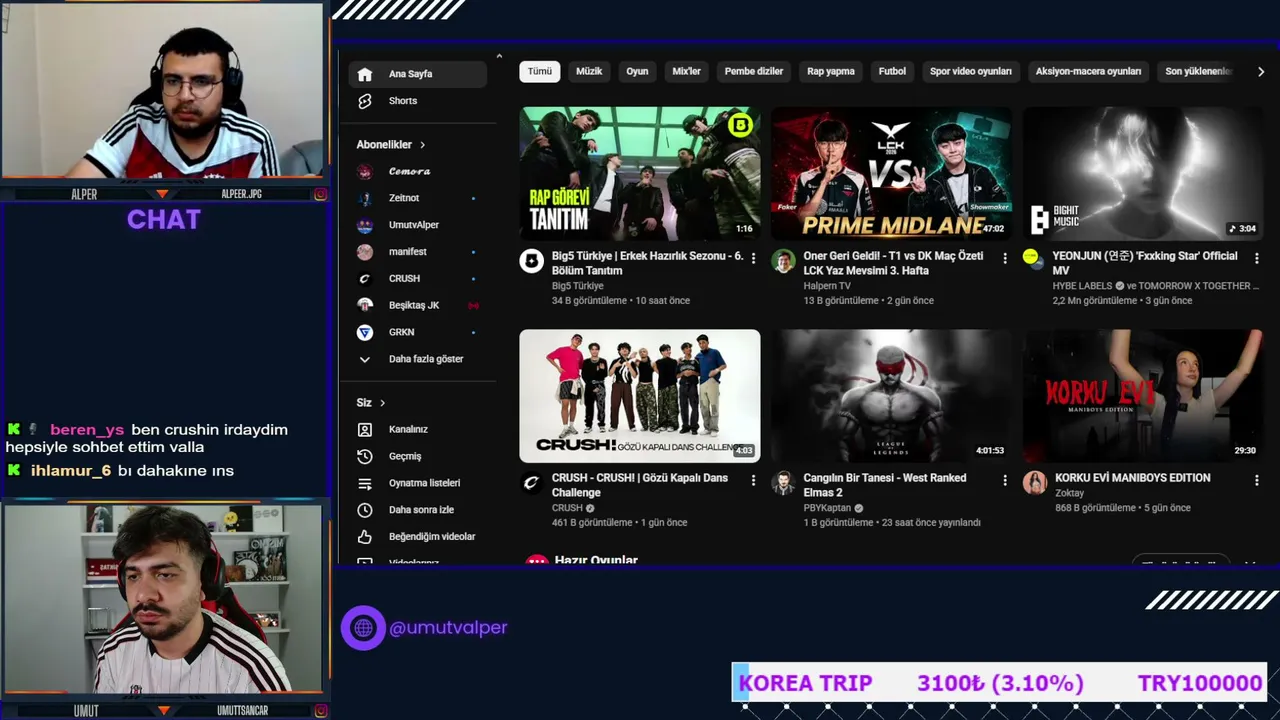Click HYBE LABELS avatar beside YEONJUN video

click(x=1031, y=257)
